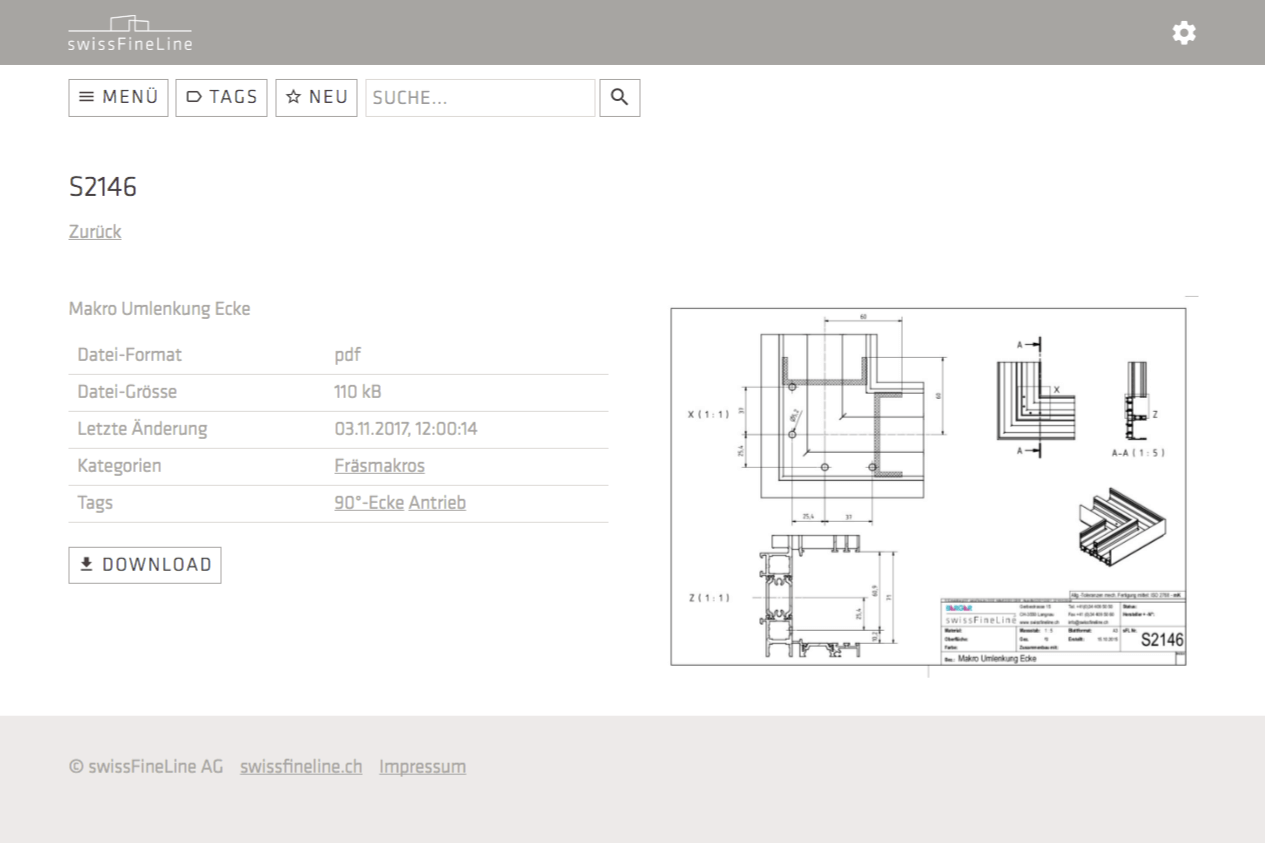Open the MENÜ hamburger button
This screenshot has width=1265, height=843.
118,98
